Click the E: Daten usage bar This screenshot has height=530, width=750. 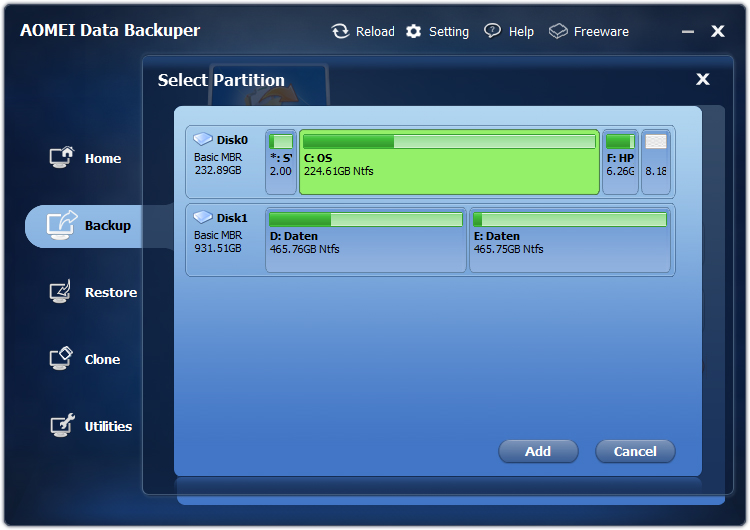570,219
